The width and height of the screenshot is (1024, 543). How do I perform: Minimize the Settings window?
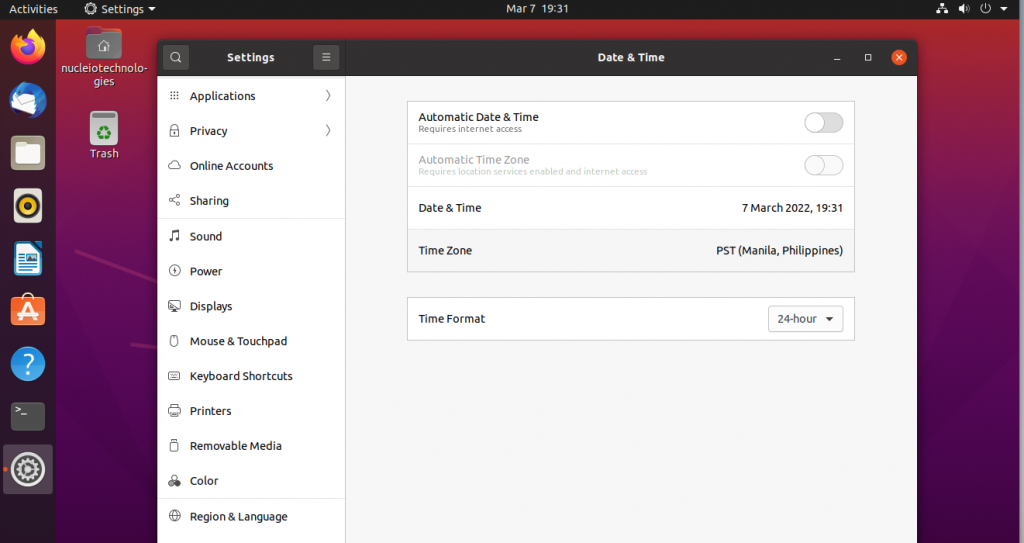click(837, 58)
